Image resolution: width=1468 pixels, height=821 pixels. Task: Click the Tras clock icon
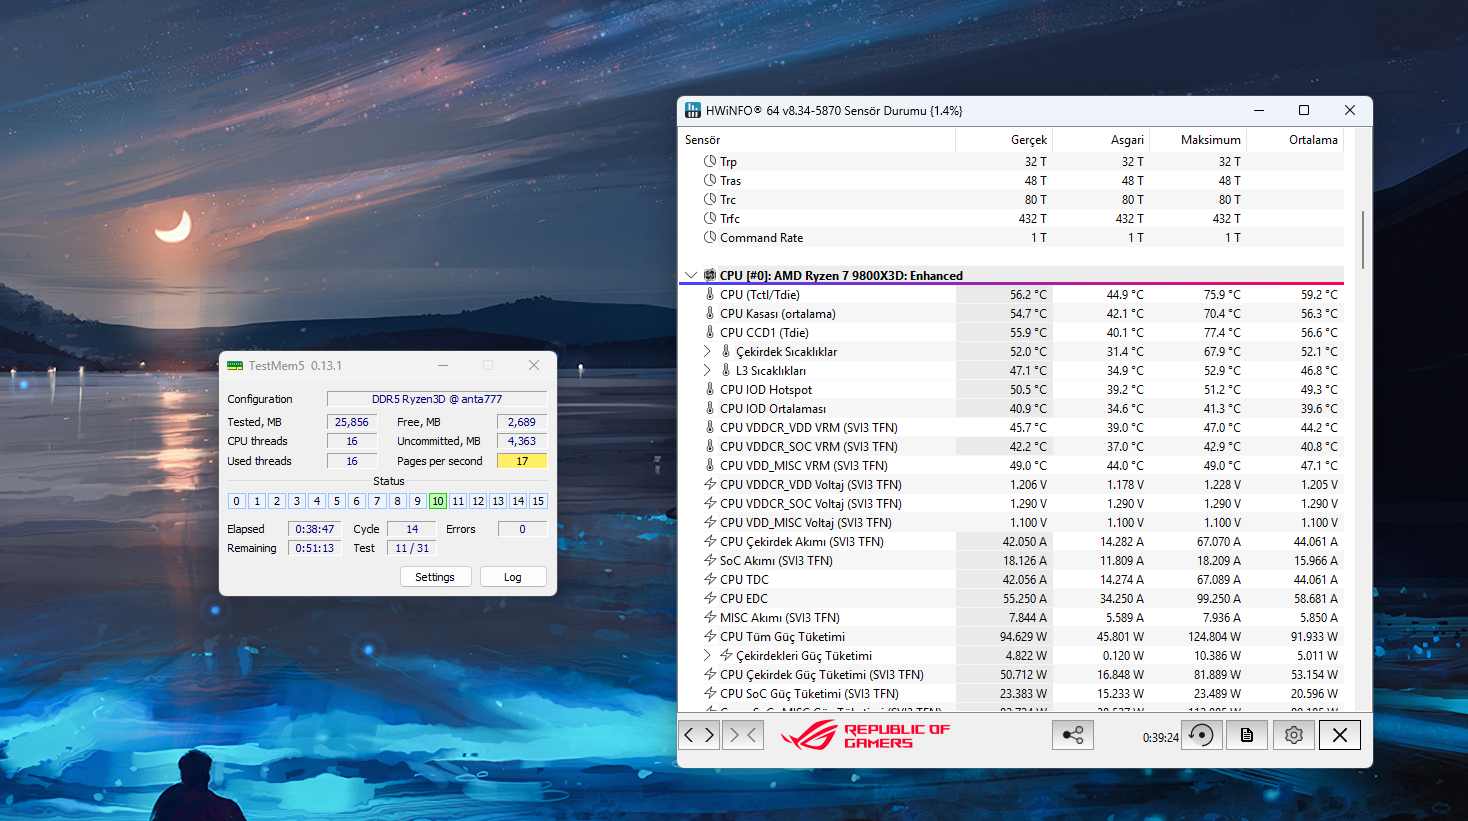(x=710, y=180)
